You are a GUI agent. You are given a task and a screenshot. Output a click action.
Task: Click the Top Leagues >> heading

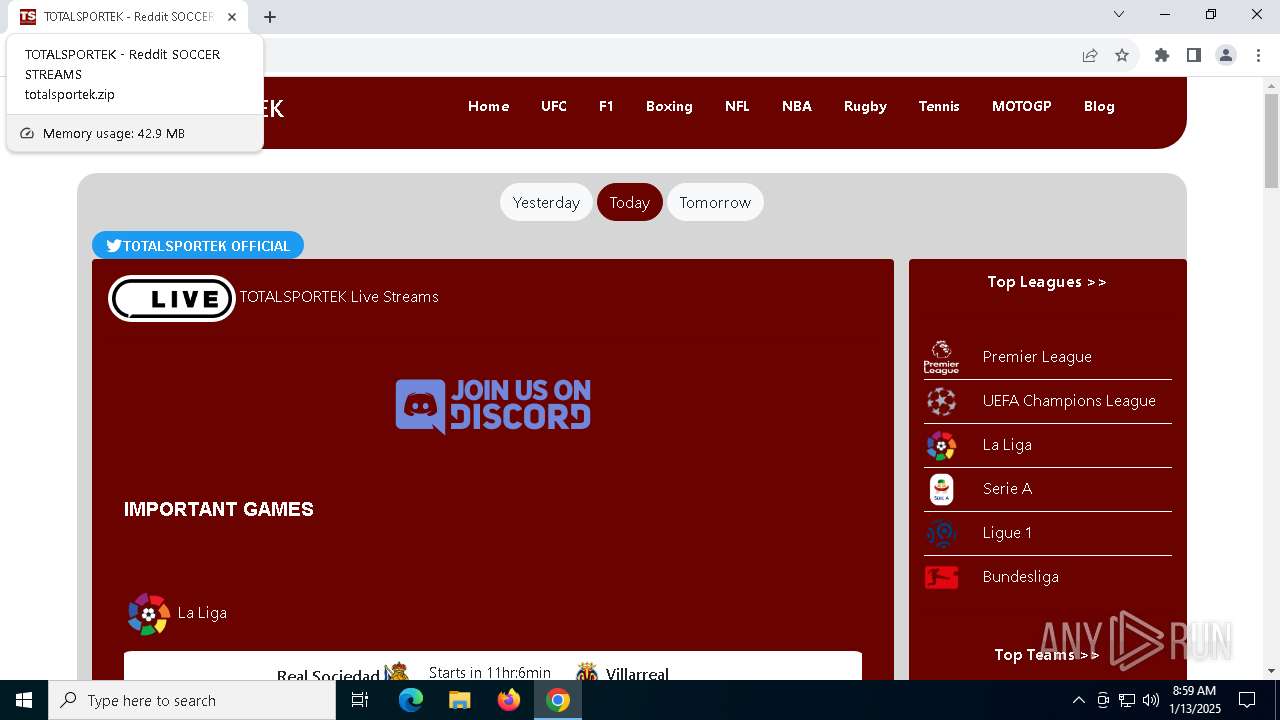click(1047, 282)
